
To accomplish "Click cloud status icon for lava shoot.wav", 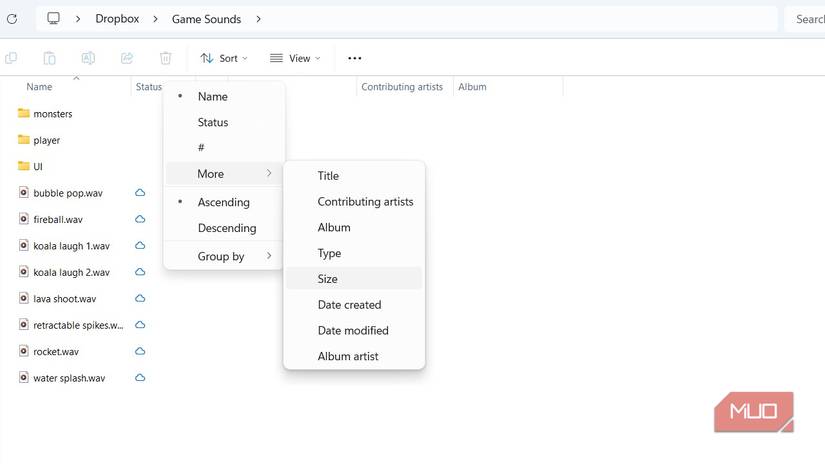I will 140,298.
